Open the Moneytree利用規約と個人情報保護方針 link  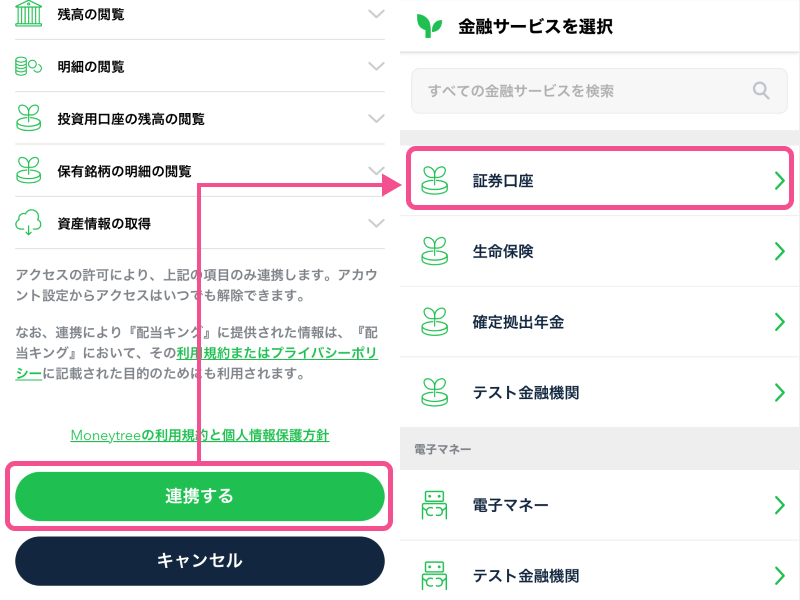tap(199, 435)
